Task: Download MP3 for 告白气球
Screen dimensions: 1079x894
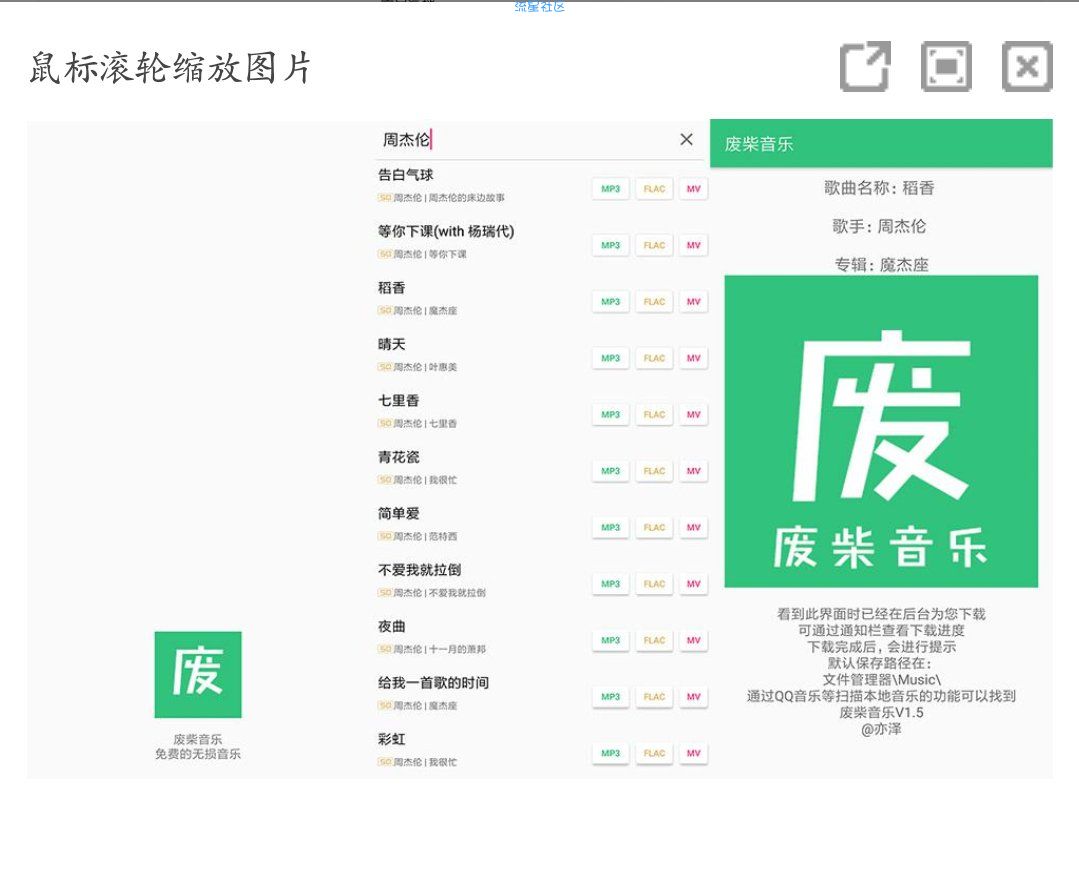Action: (x=610, y=189)
